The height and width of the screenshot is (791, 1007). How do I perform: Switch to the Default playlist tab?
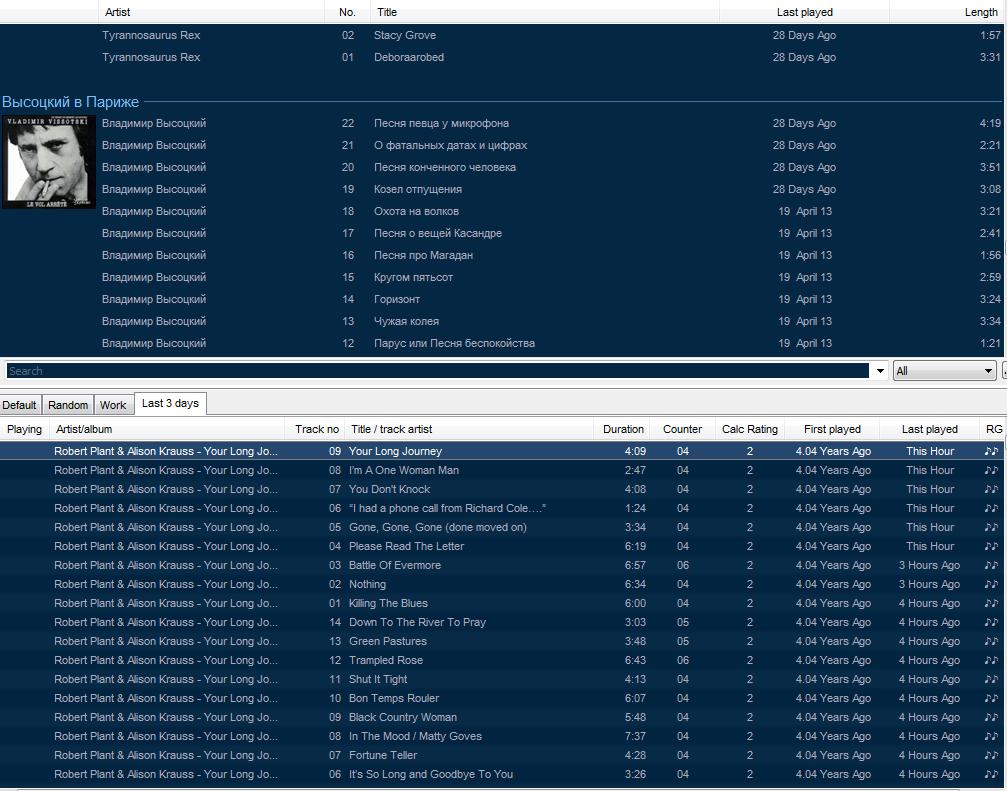(19, 405)
